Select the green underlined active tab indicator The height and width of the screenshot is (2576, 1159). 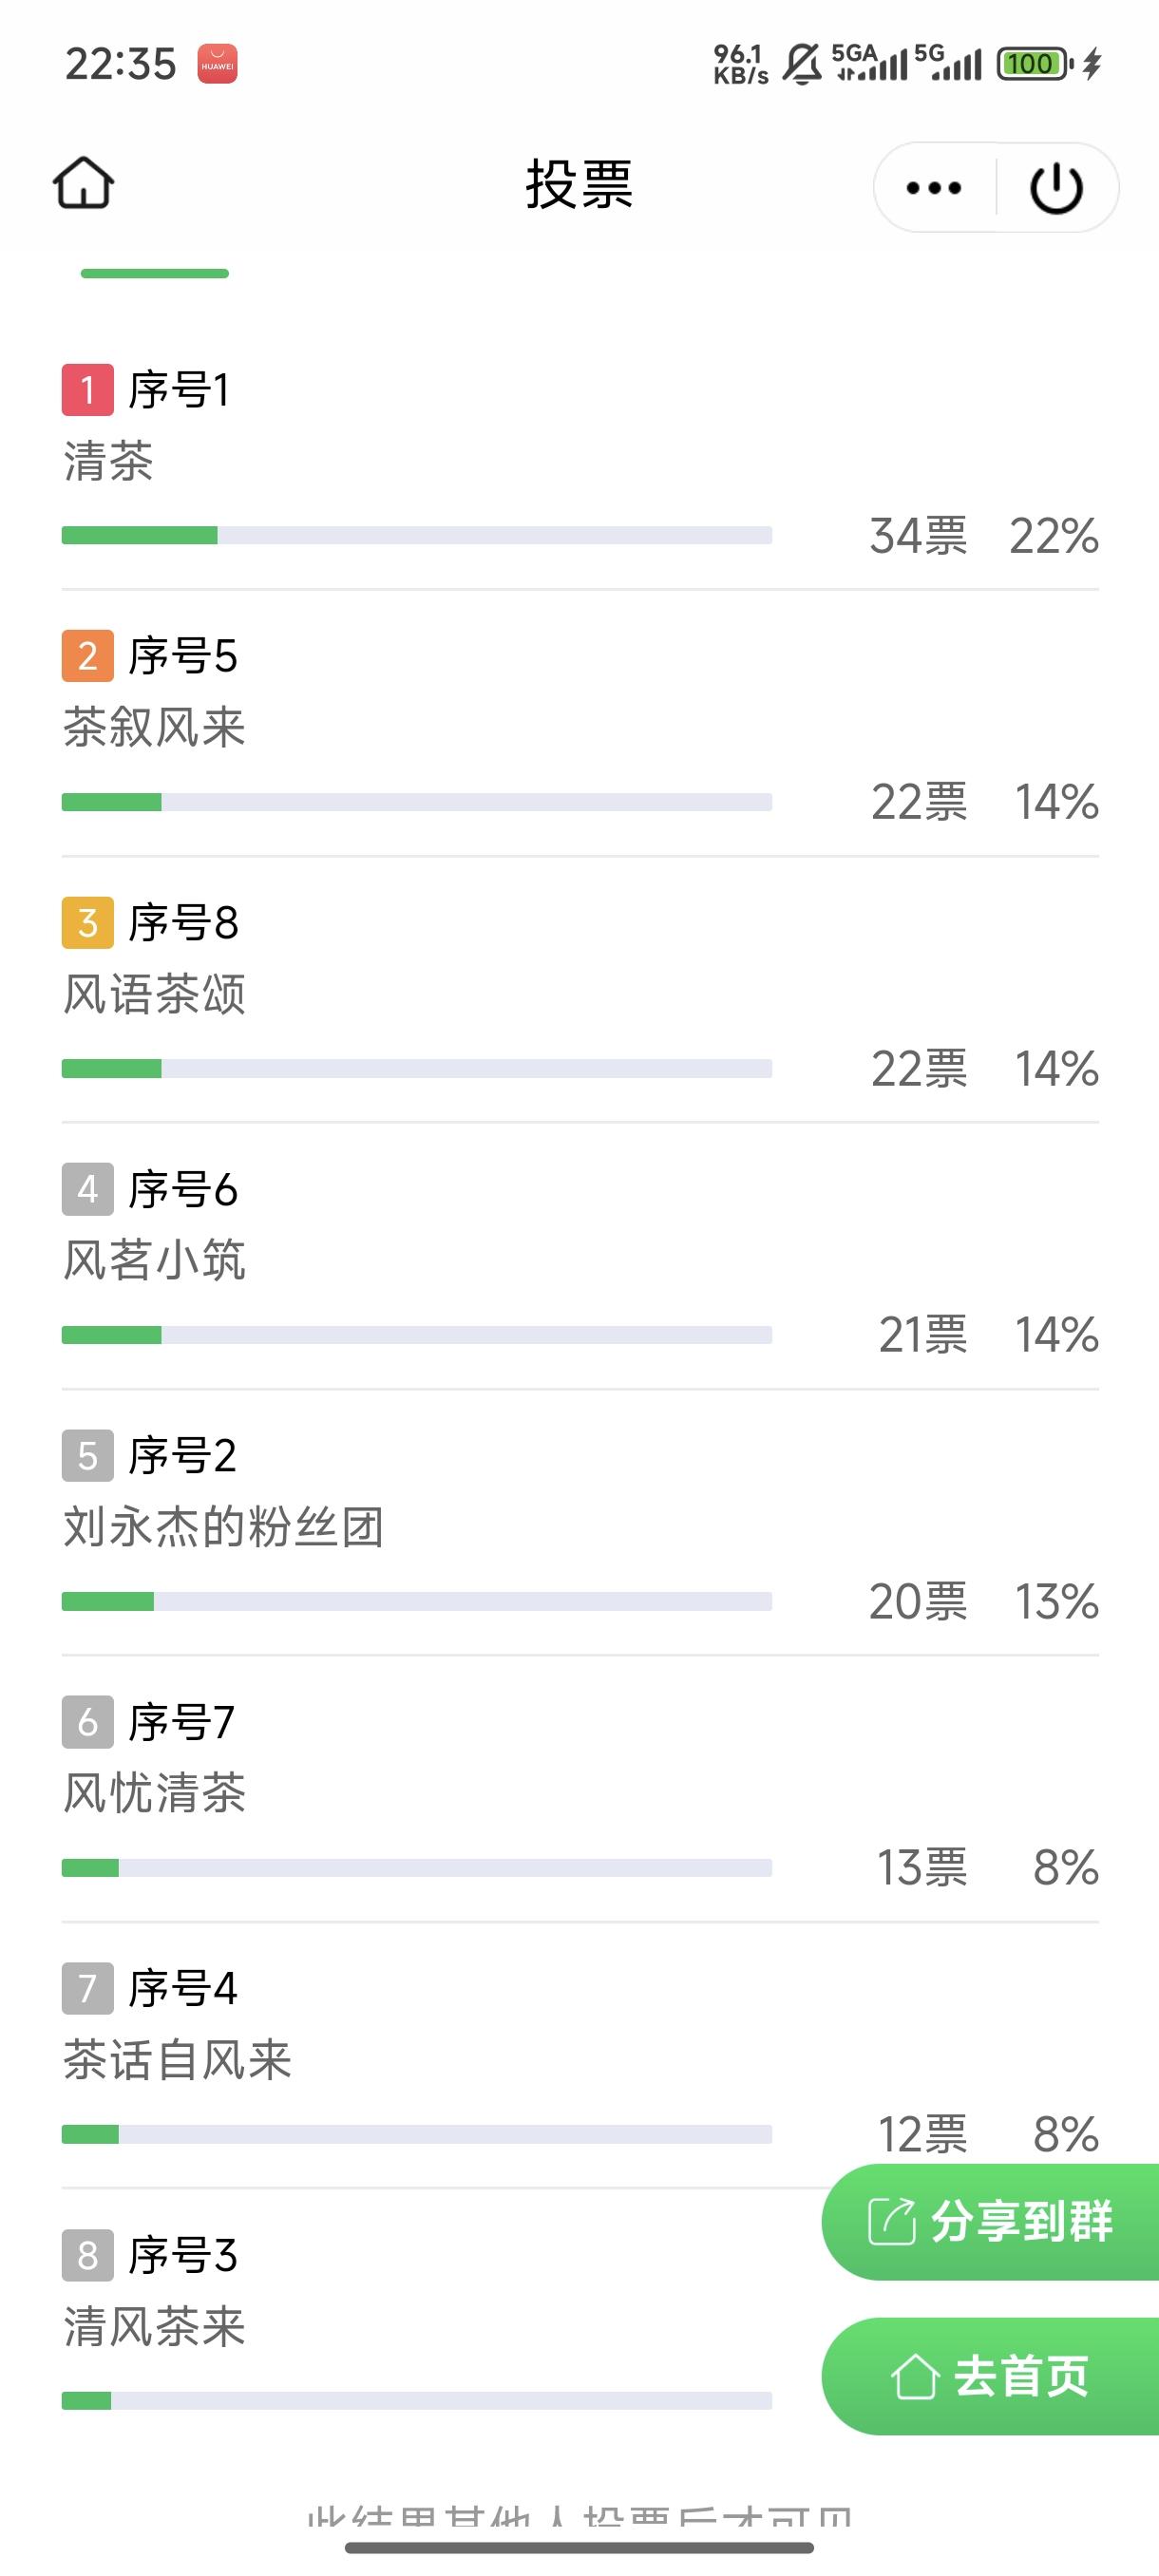(x=155, y=274)
